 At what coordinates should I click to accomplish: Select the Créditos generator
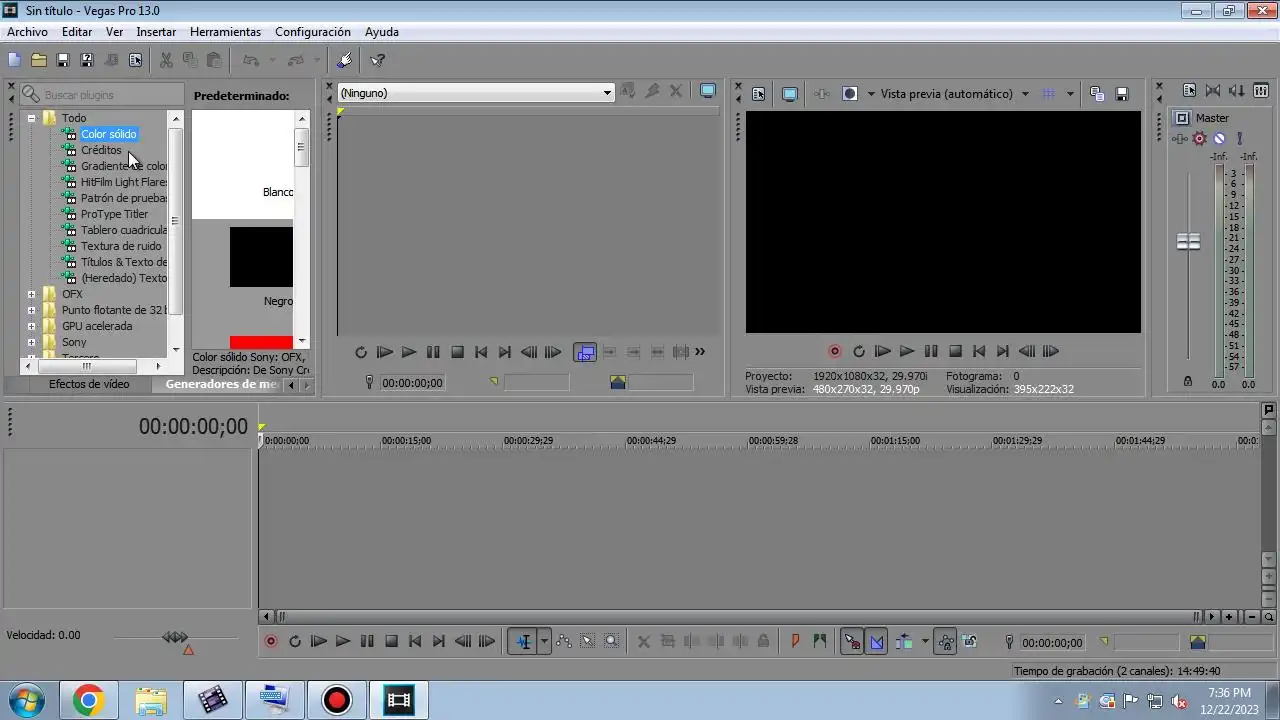pyautogui.click(x=101, y=150)
